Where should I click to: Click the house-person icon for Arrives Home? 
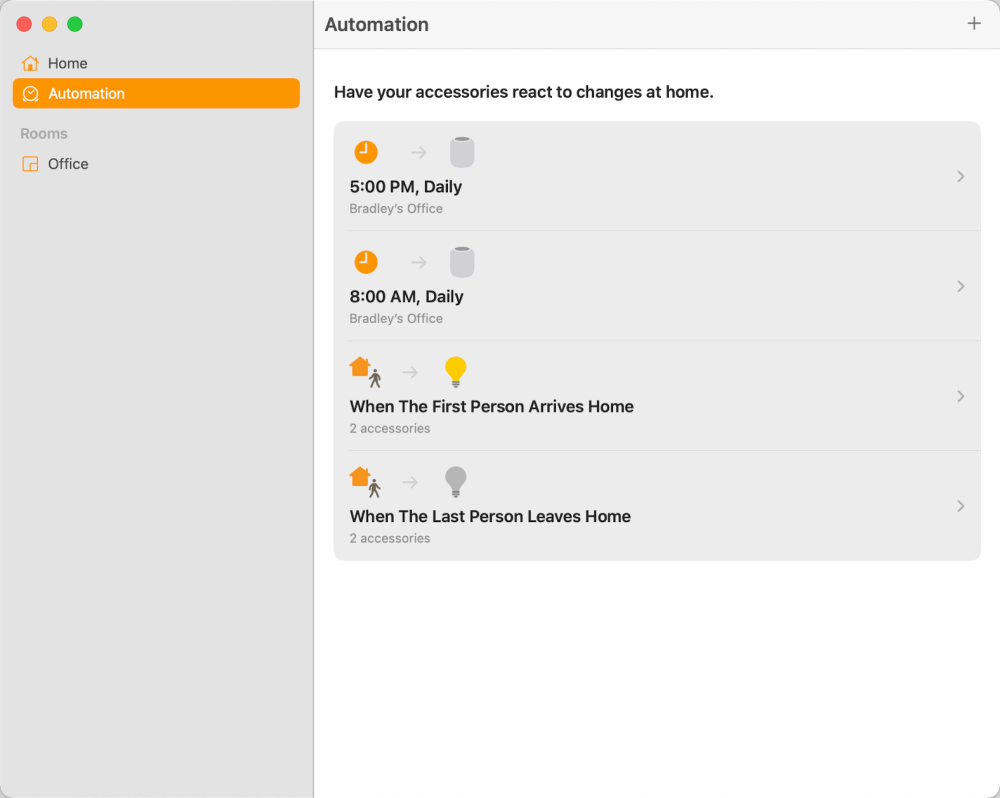(365, 372)
